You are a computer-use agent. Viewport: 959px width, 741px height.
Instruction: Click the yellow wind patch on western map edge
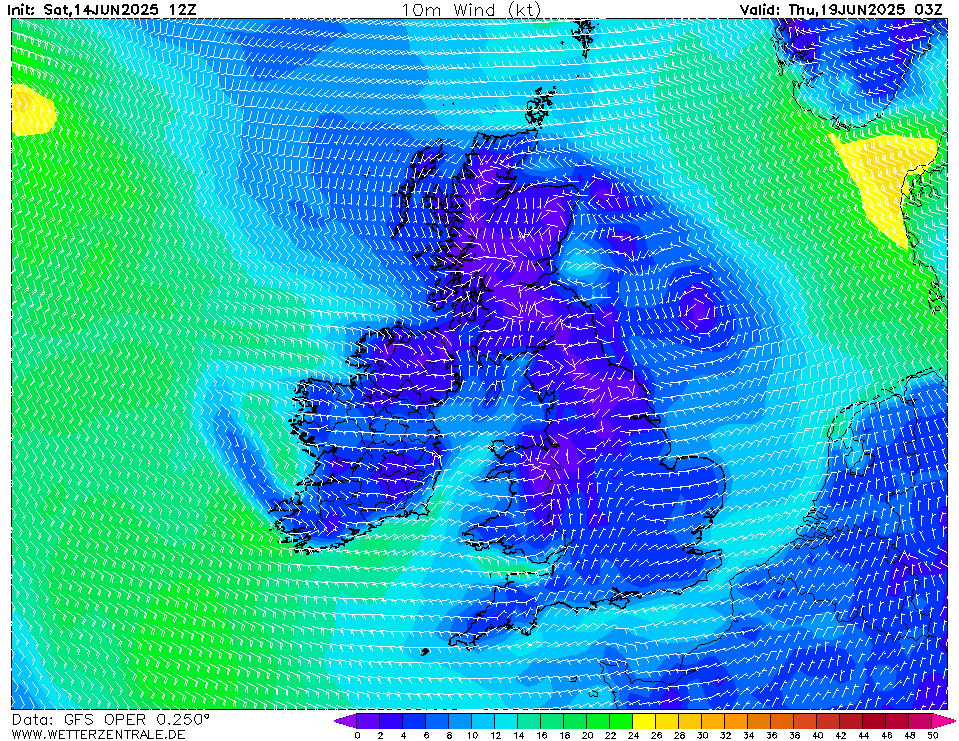coord(32,110)
